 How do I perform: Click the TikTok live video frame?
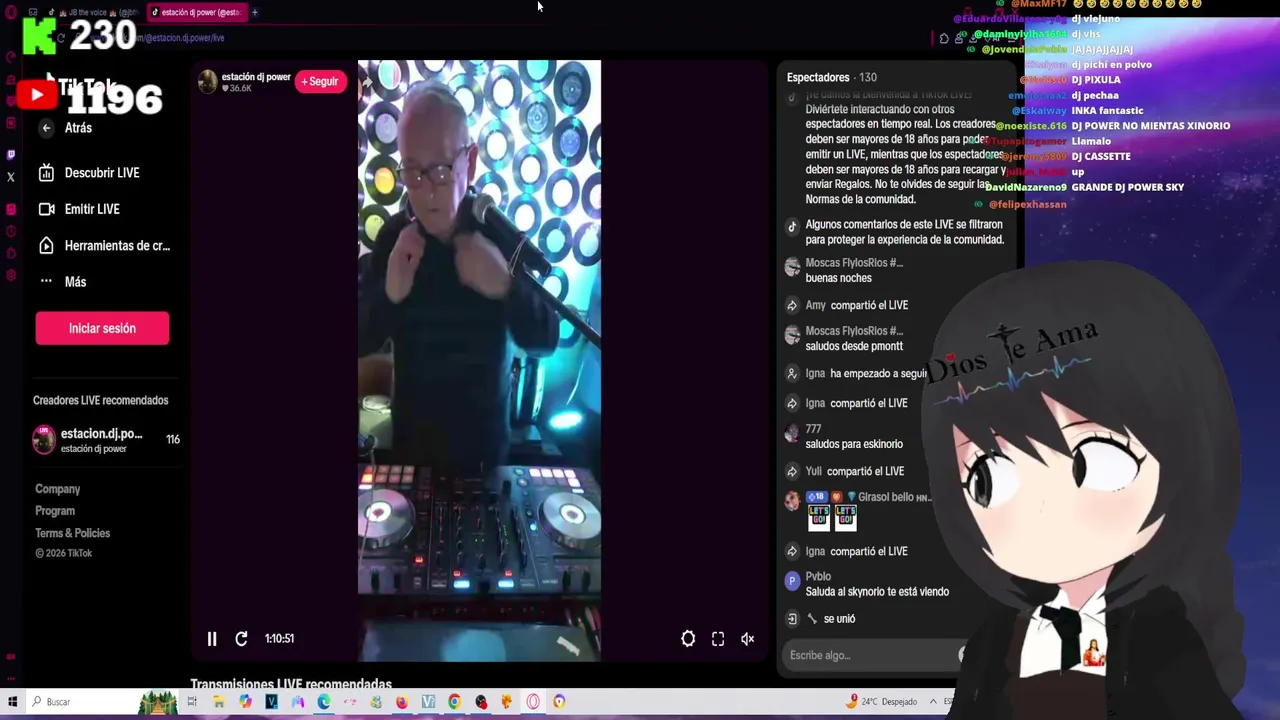(x=479, y=360)
